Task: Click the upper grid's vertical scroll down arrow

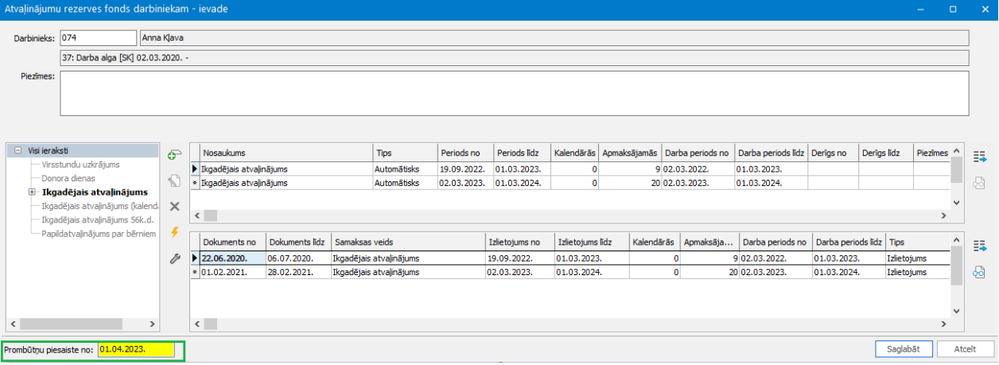Action: tap(956, 203)
